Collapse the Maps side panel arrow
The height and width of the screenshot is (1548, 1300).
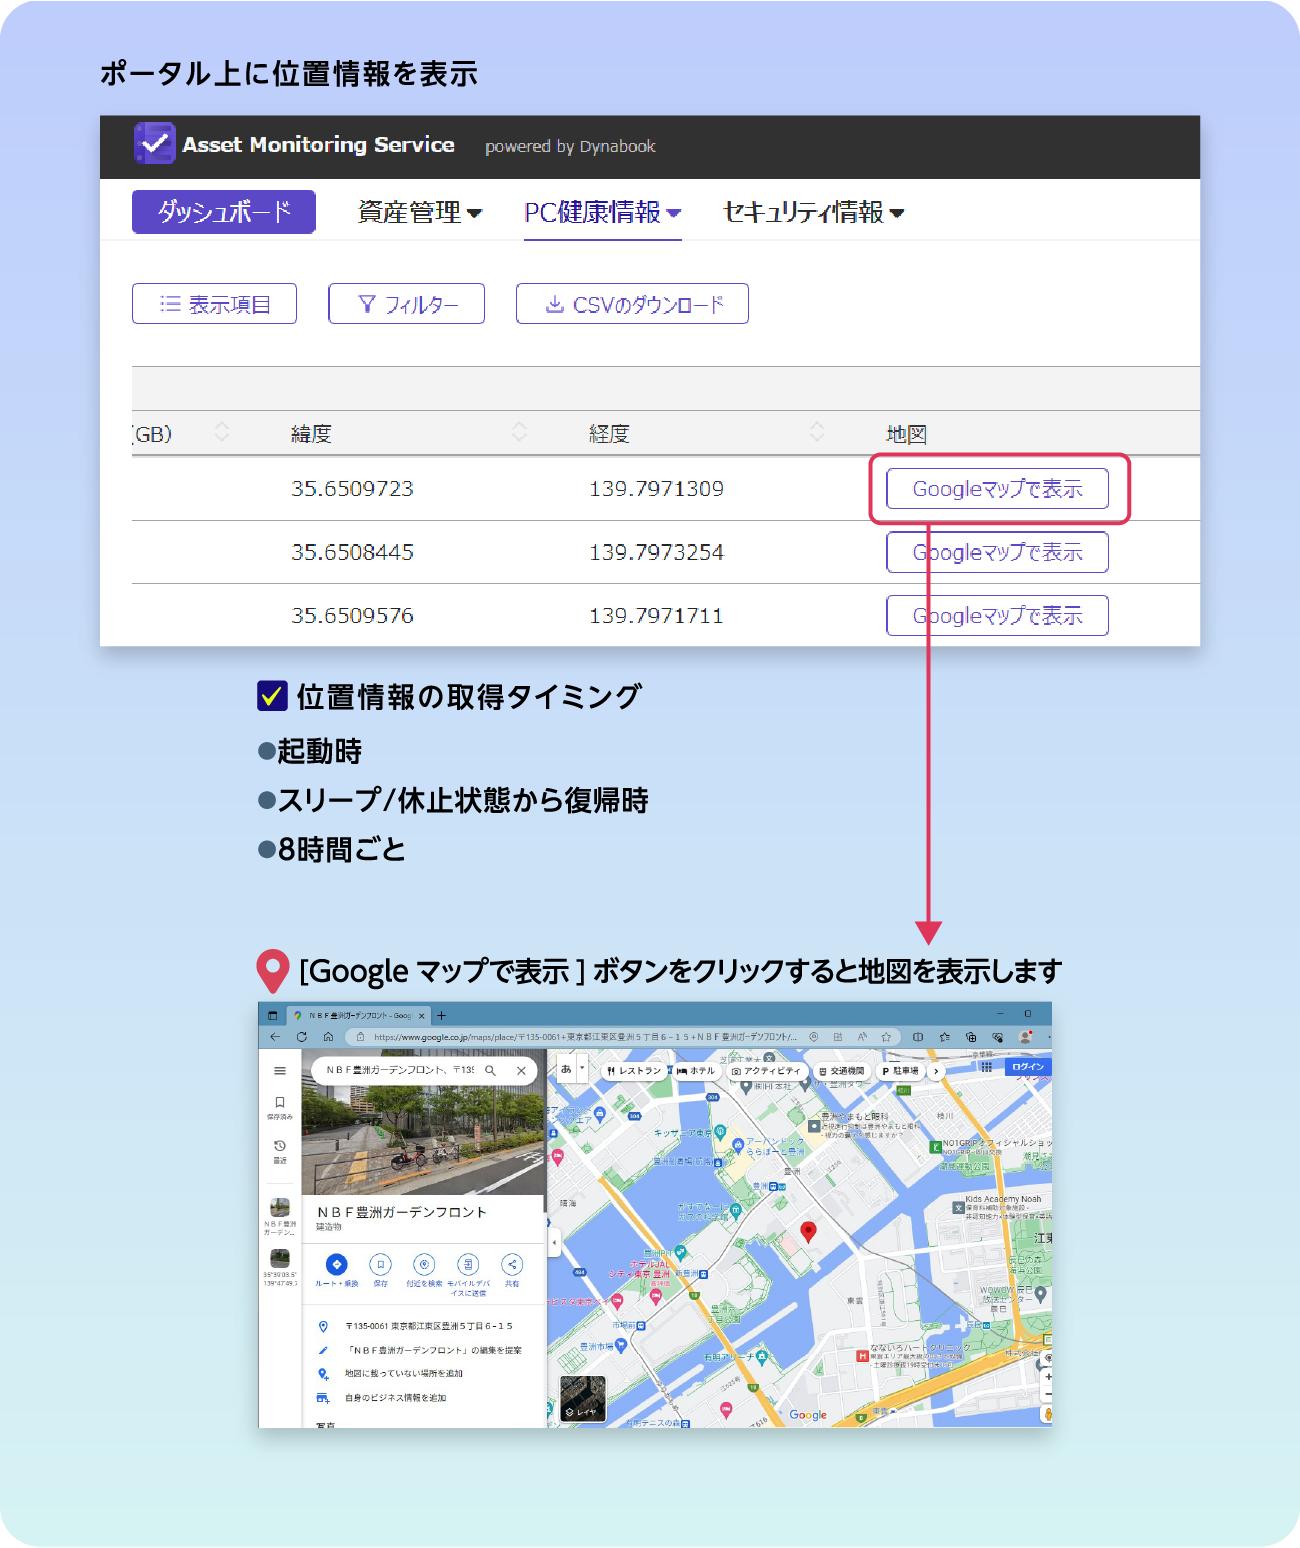tap(554, 1242)
